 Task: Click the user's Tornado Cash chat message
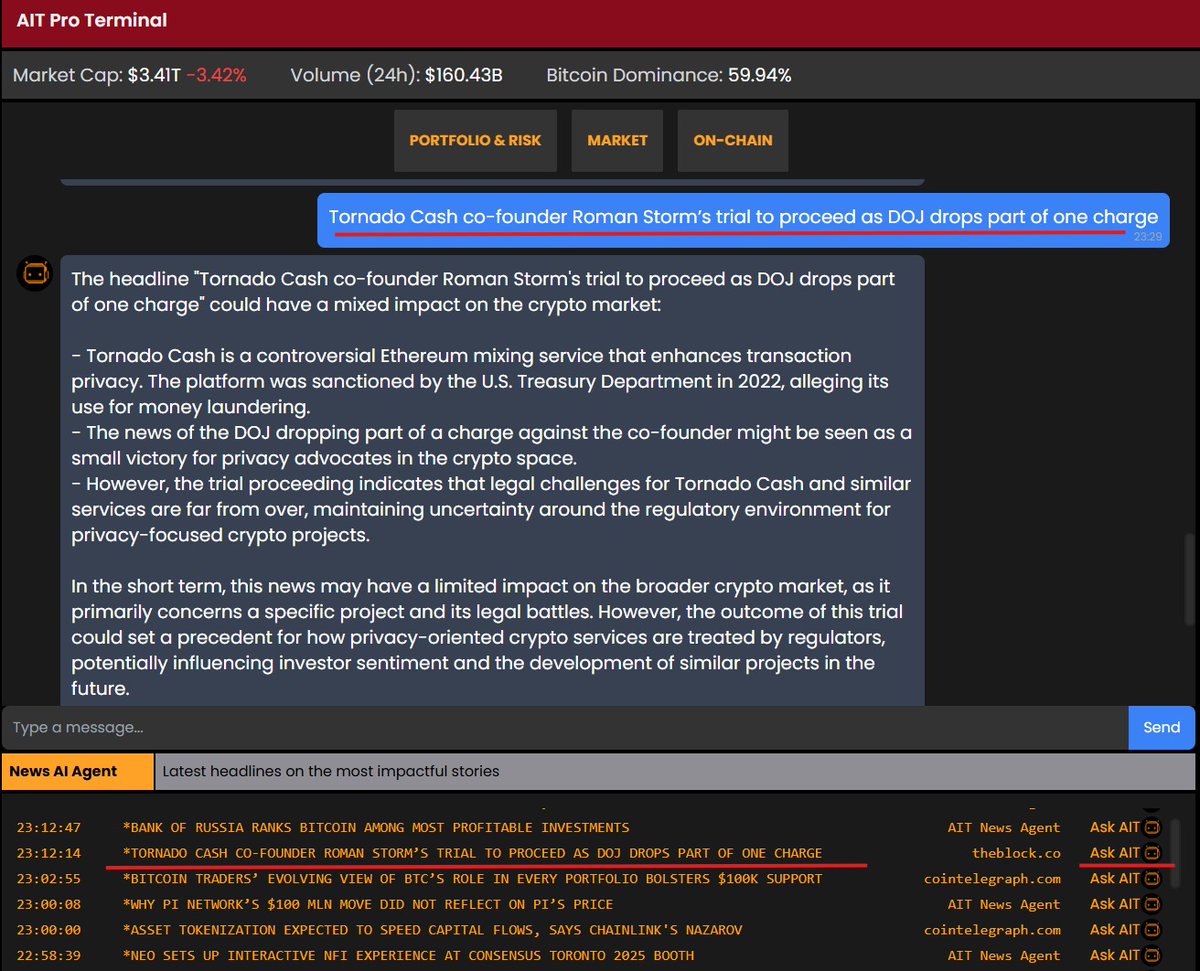pyautogui.click(x=743, y=220)
